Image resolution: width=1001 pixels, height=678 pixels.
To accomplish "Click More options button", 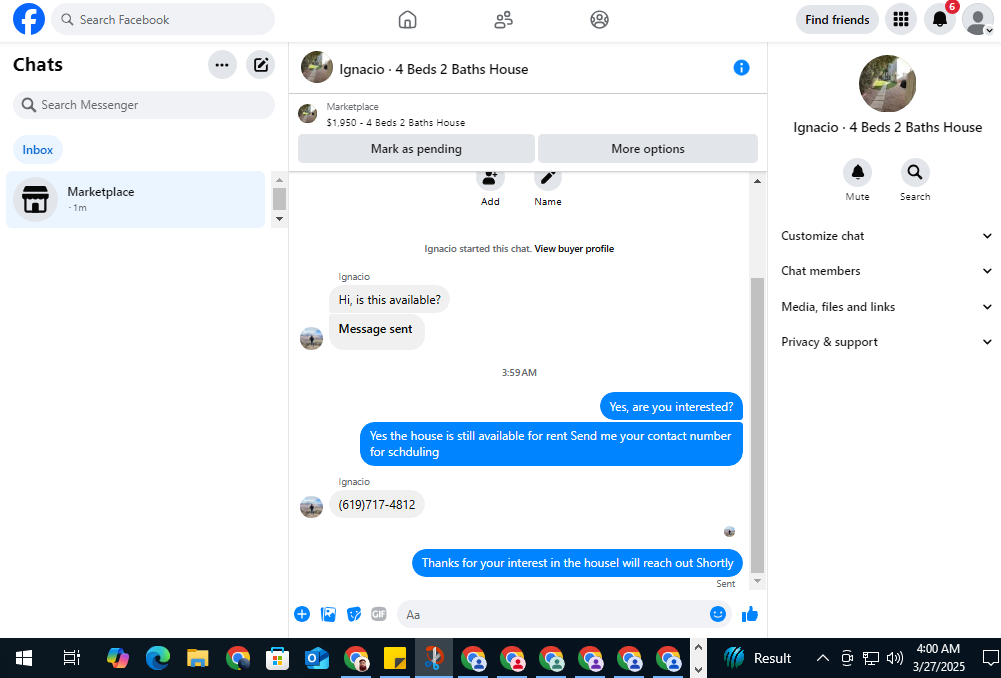I will click(x=647, y=149).
